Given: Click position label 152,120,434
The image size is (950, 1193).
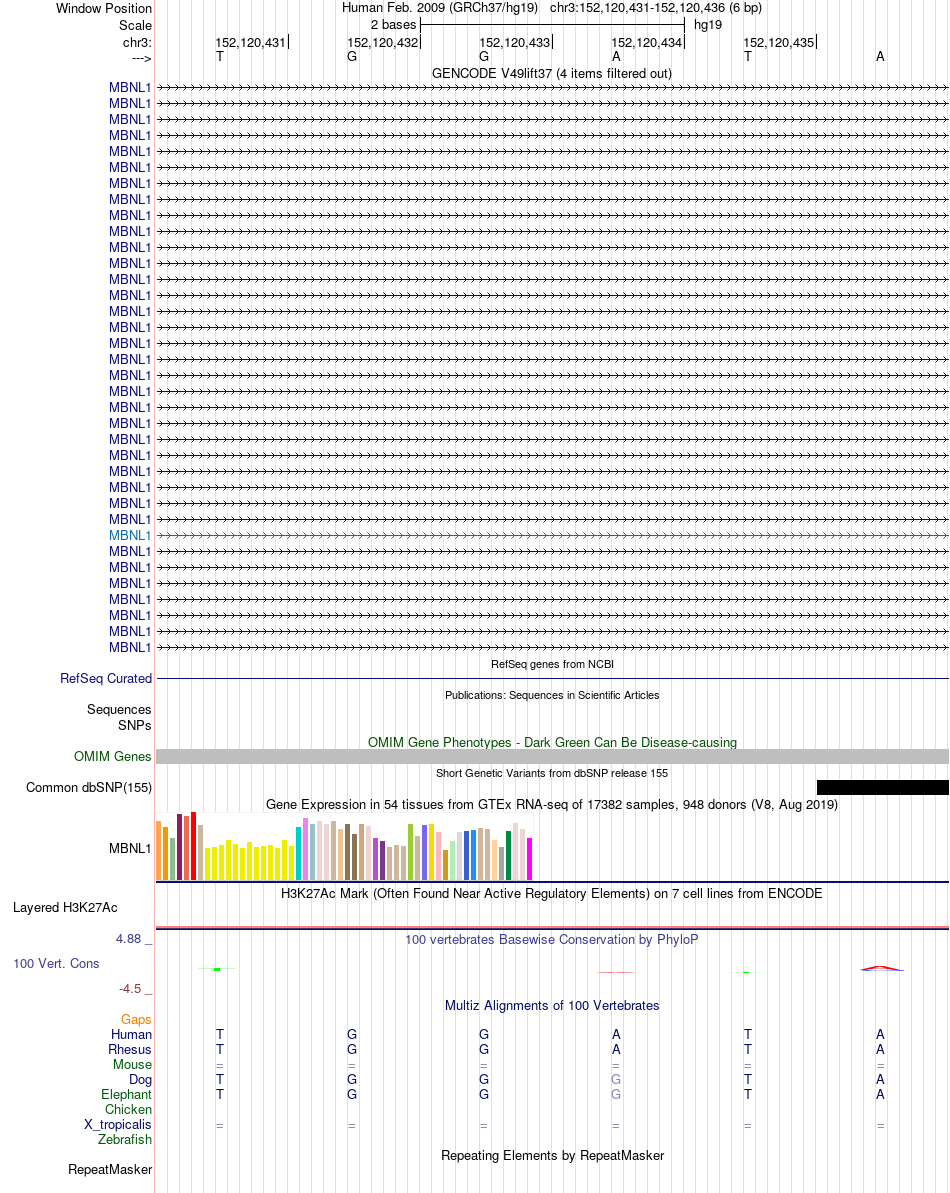Looking at the screenshot, I should (x=646, y=43).
